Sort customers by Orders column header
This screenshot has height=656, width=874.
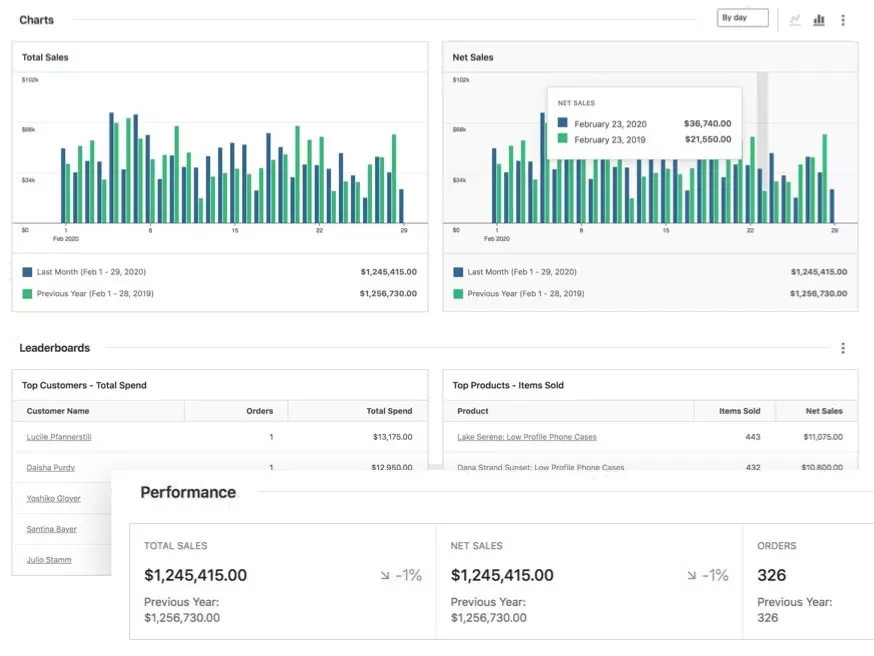coord(259,411)
